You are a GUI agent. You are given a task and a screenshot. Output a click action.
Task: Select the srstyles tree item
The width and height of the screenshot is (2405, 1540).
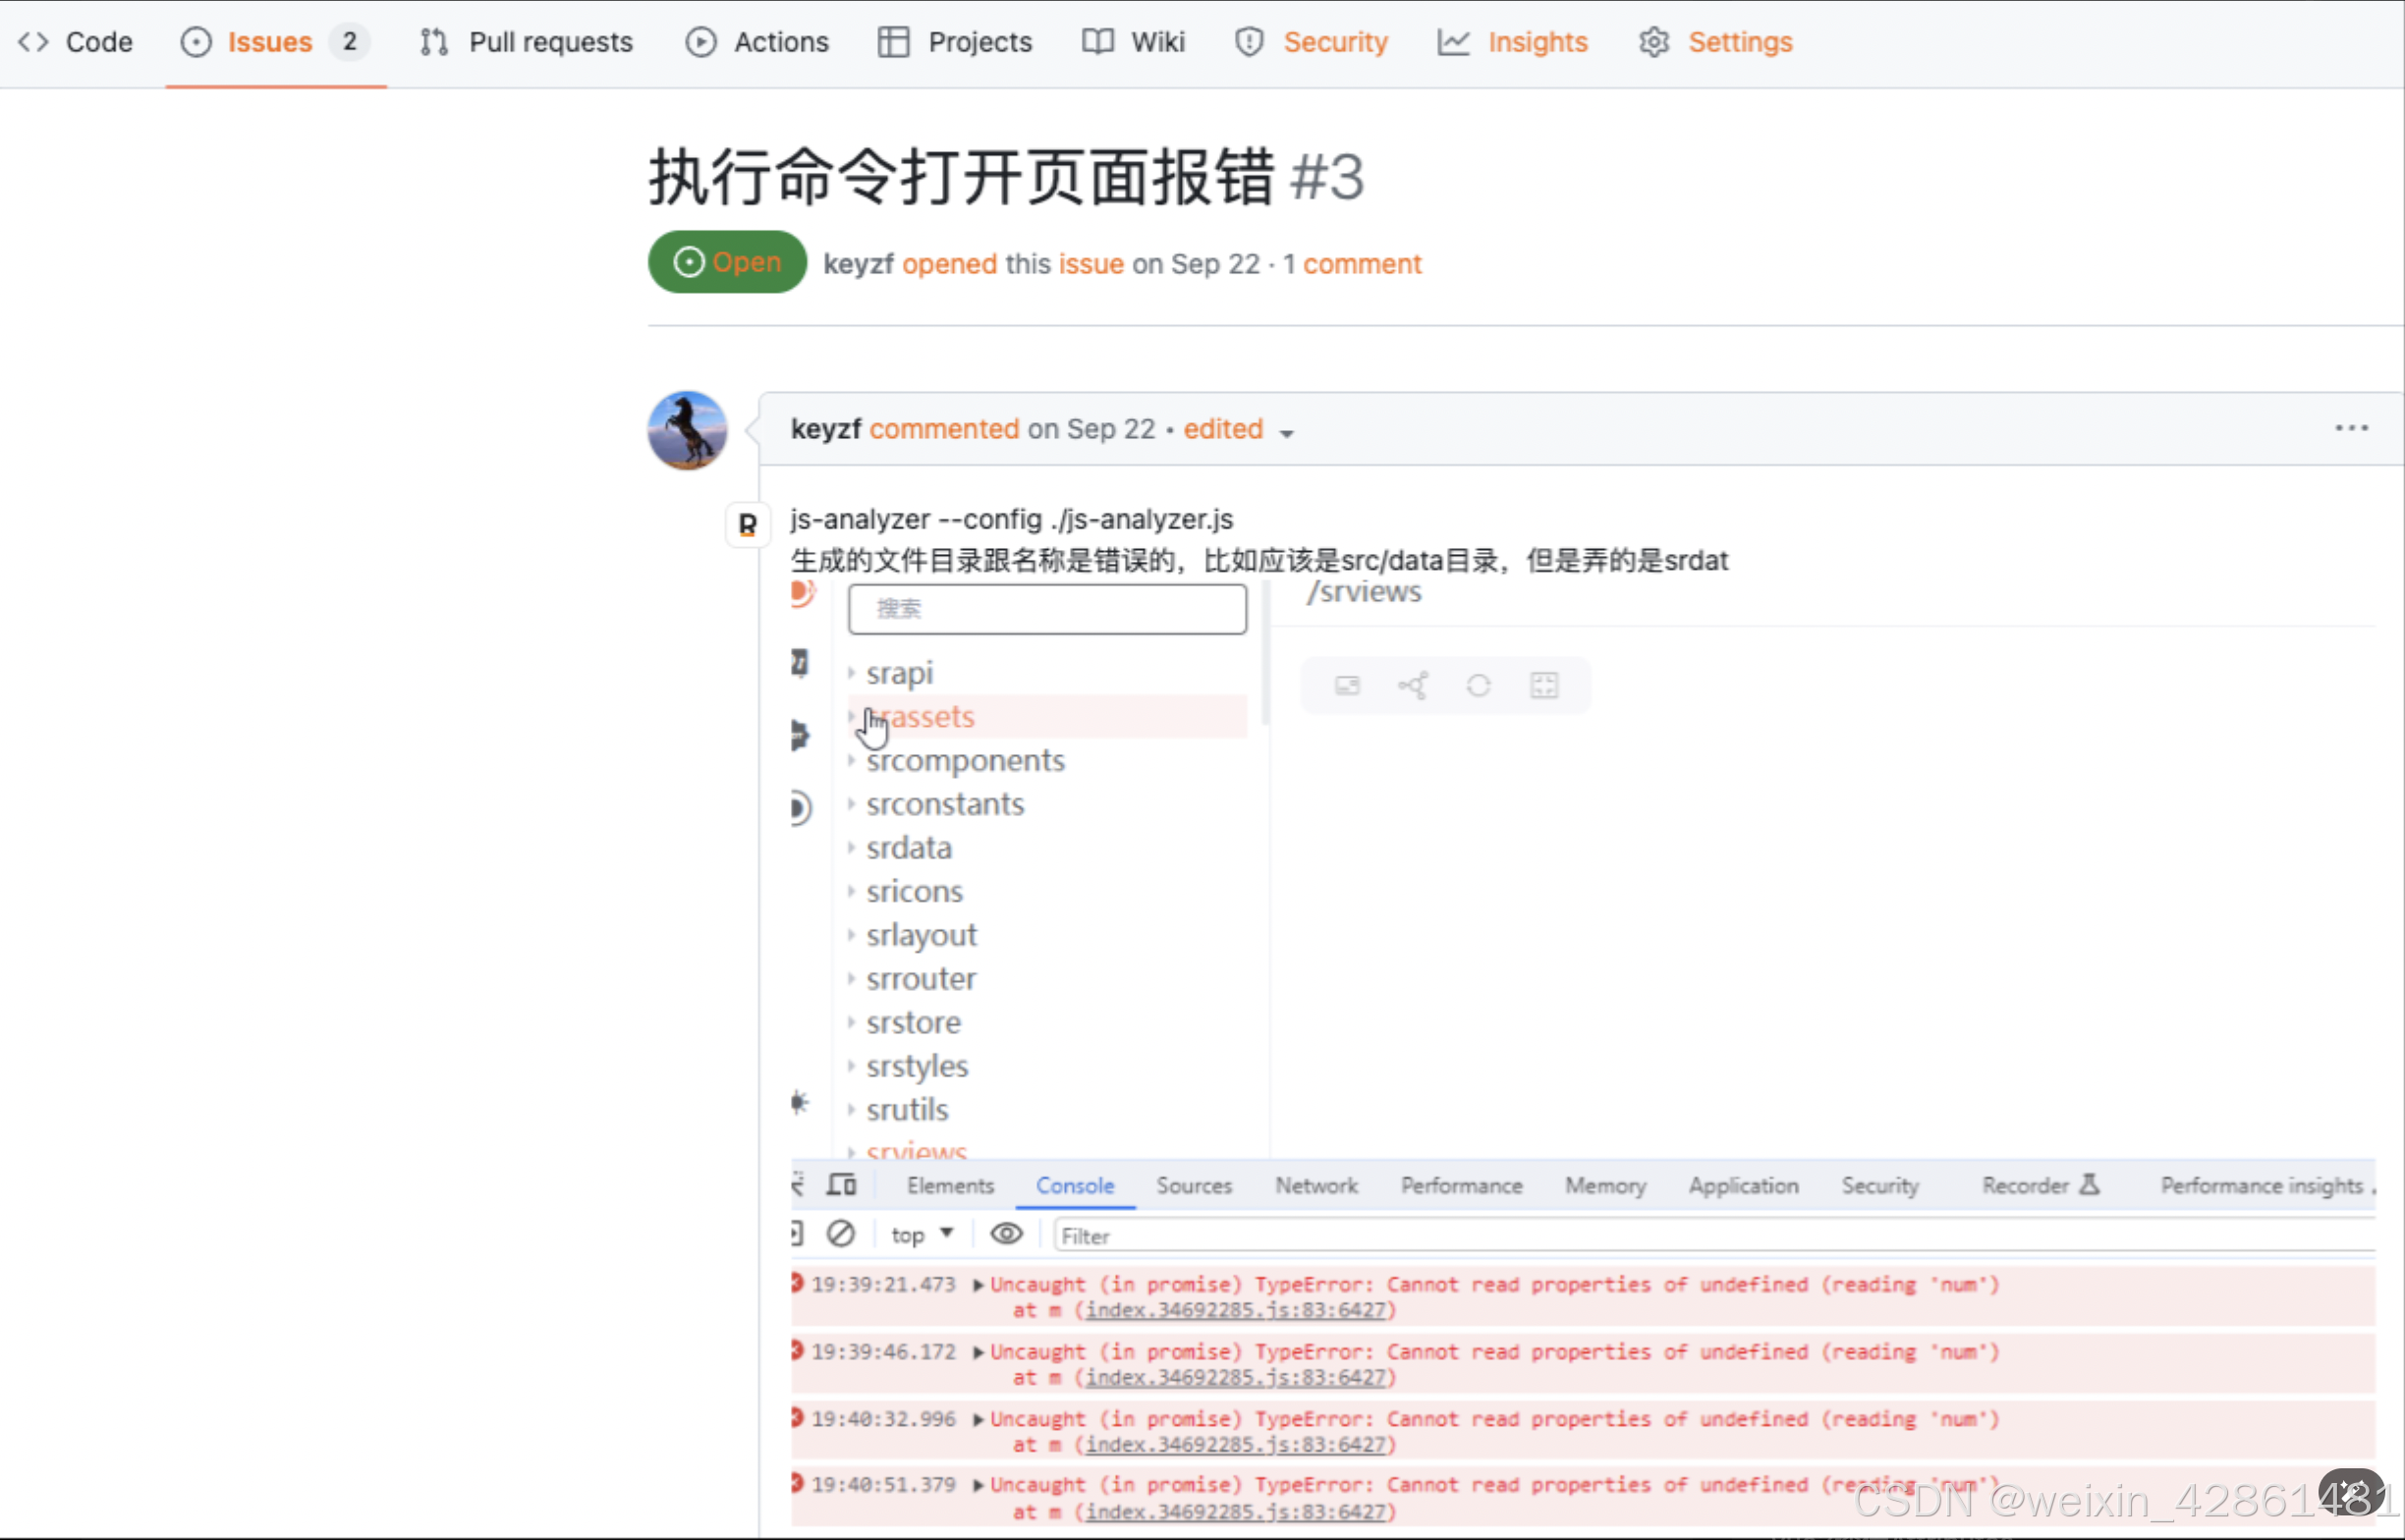(x=917, y=1066)
